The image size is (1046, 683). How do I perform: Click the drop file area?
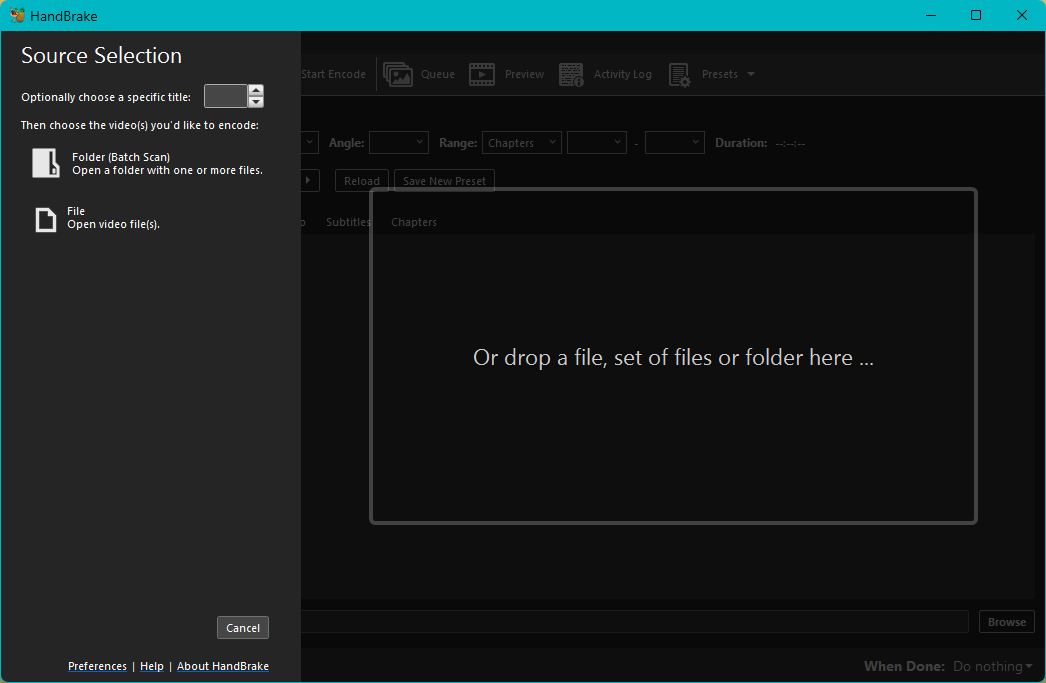click(673, 357)
